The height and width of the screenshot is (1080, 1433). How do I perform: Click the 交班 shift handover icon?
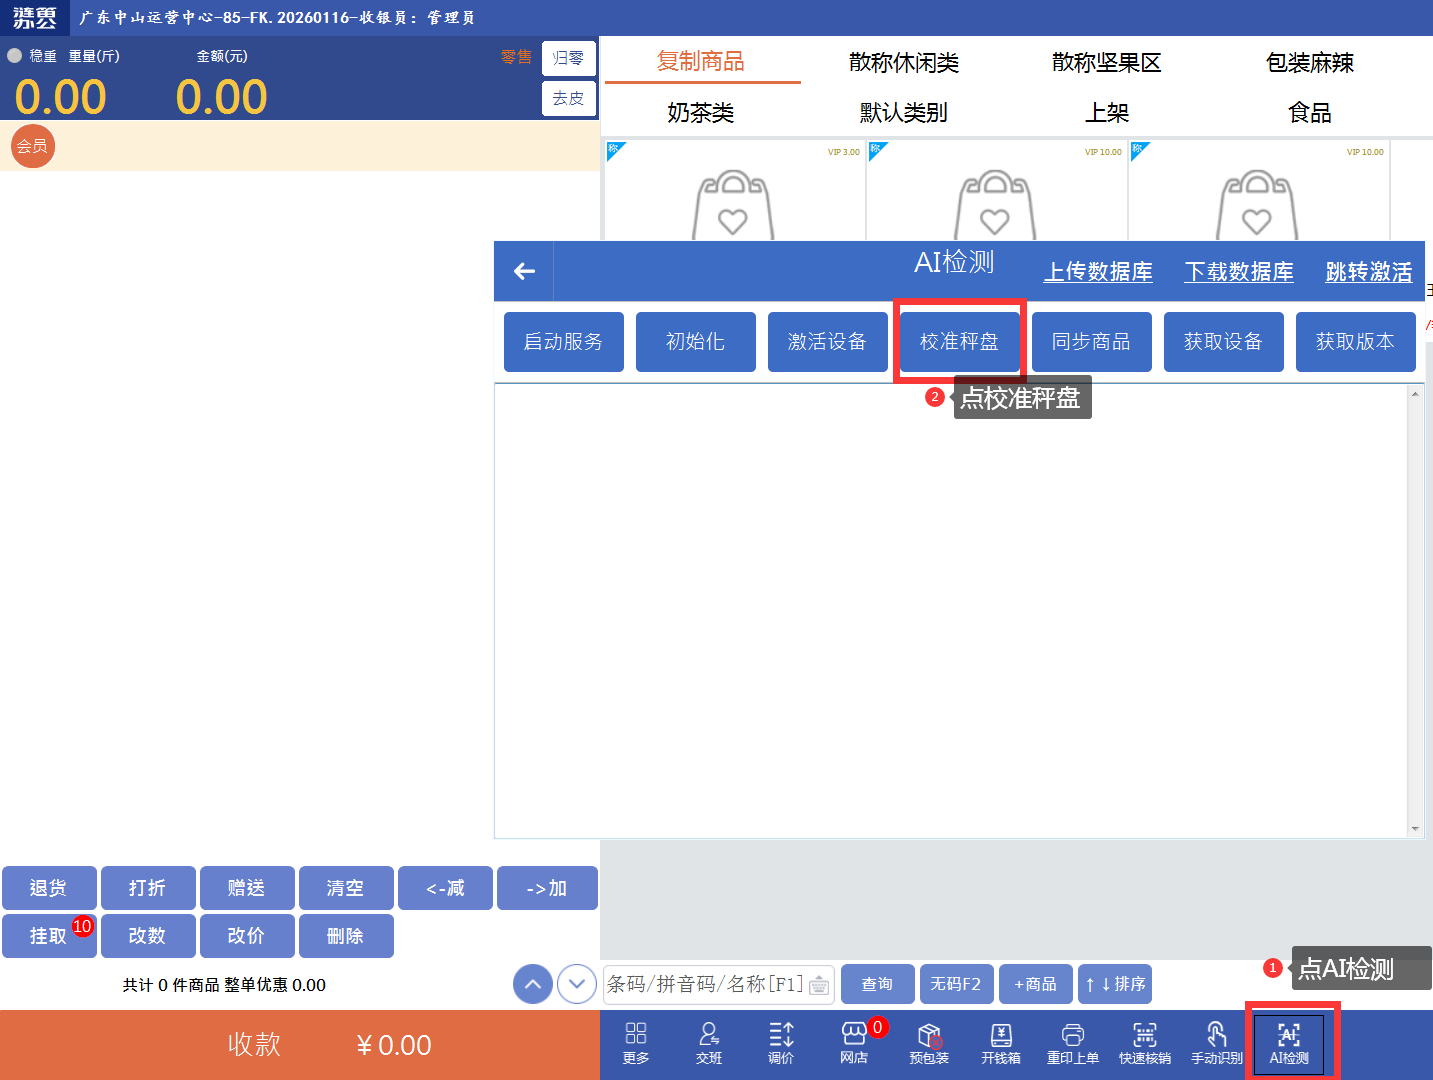click(x=709, y=1043)
